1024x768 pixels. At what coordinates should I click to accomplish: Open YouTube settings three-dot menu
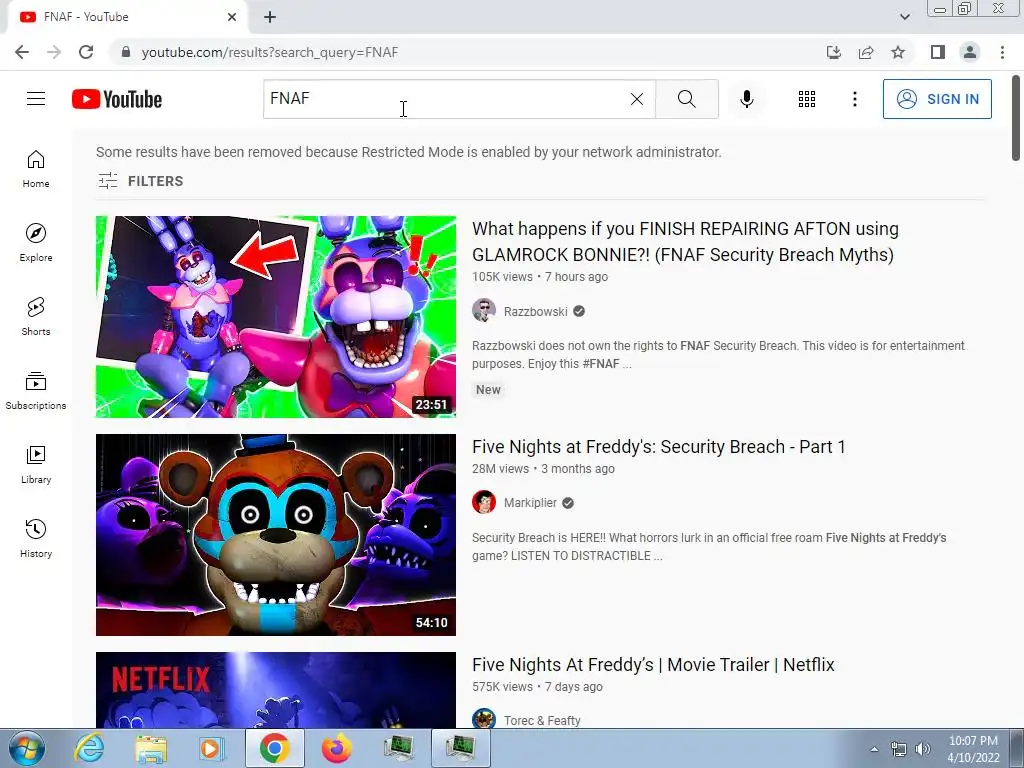click(x=854, y=99)
